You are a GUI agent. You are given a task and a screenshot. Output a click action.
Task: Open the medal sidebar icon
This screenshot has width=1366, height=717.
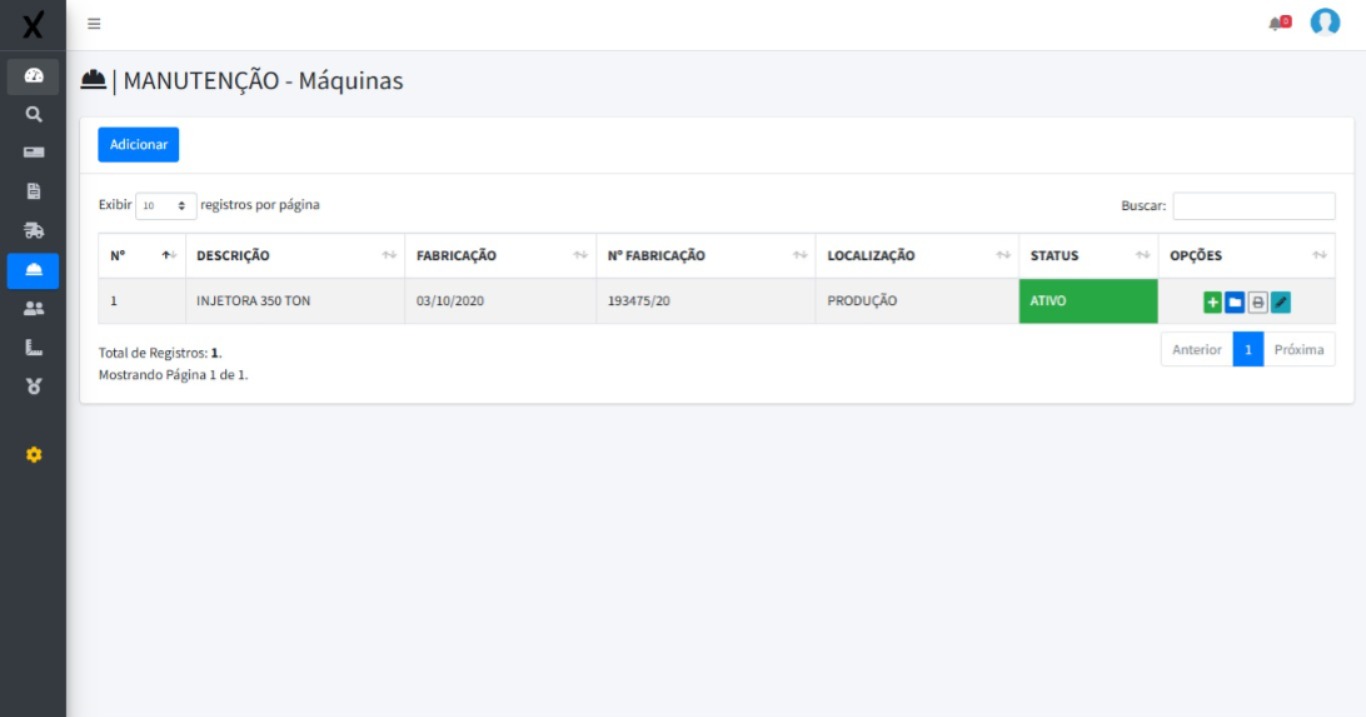(x=33, y=386)
